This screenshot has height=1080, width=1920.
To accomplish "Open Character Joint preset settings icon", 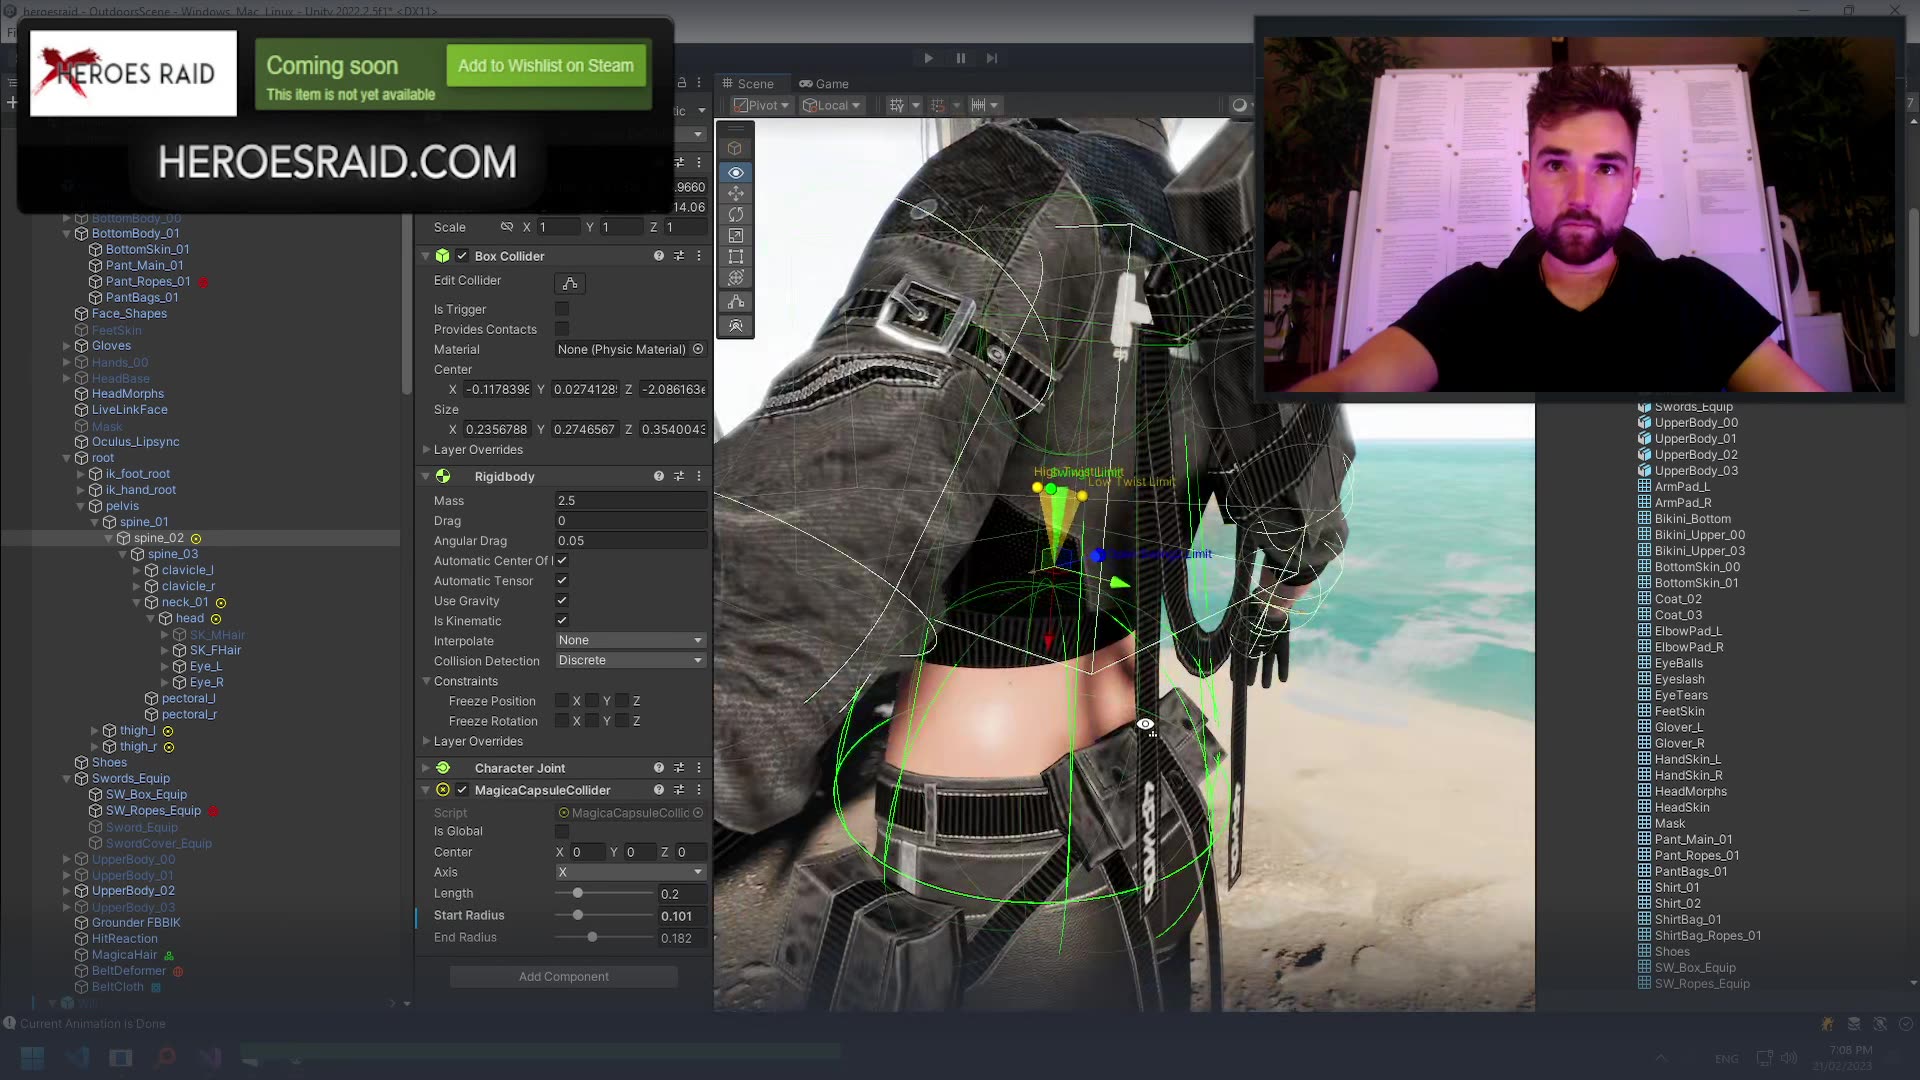I will (x=679, y=768).
